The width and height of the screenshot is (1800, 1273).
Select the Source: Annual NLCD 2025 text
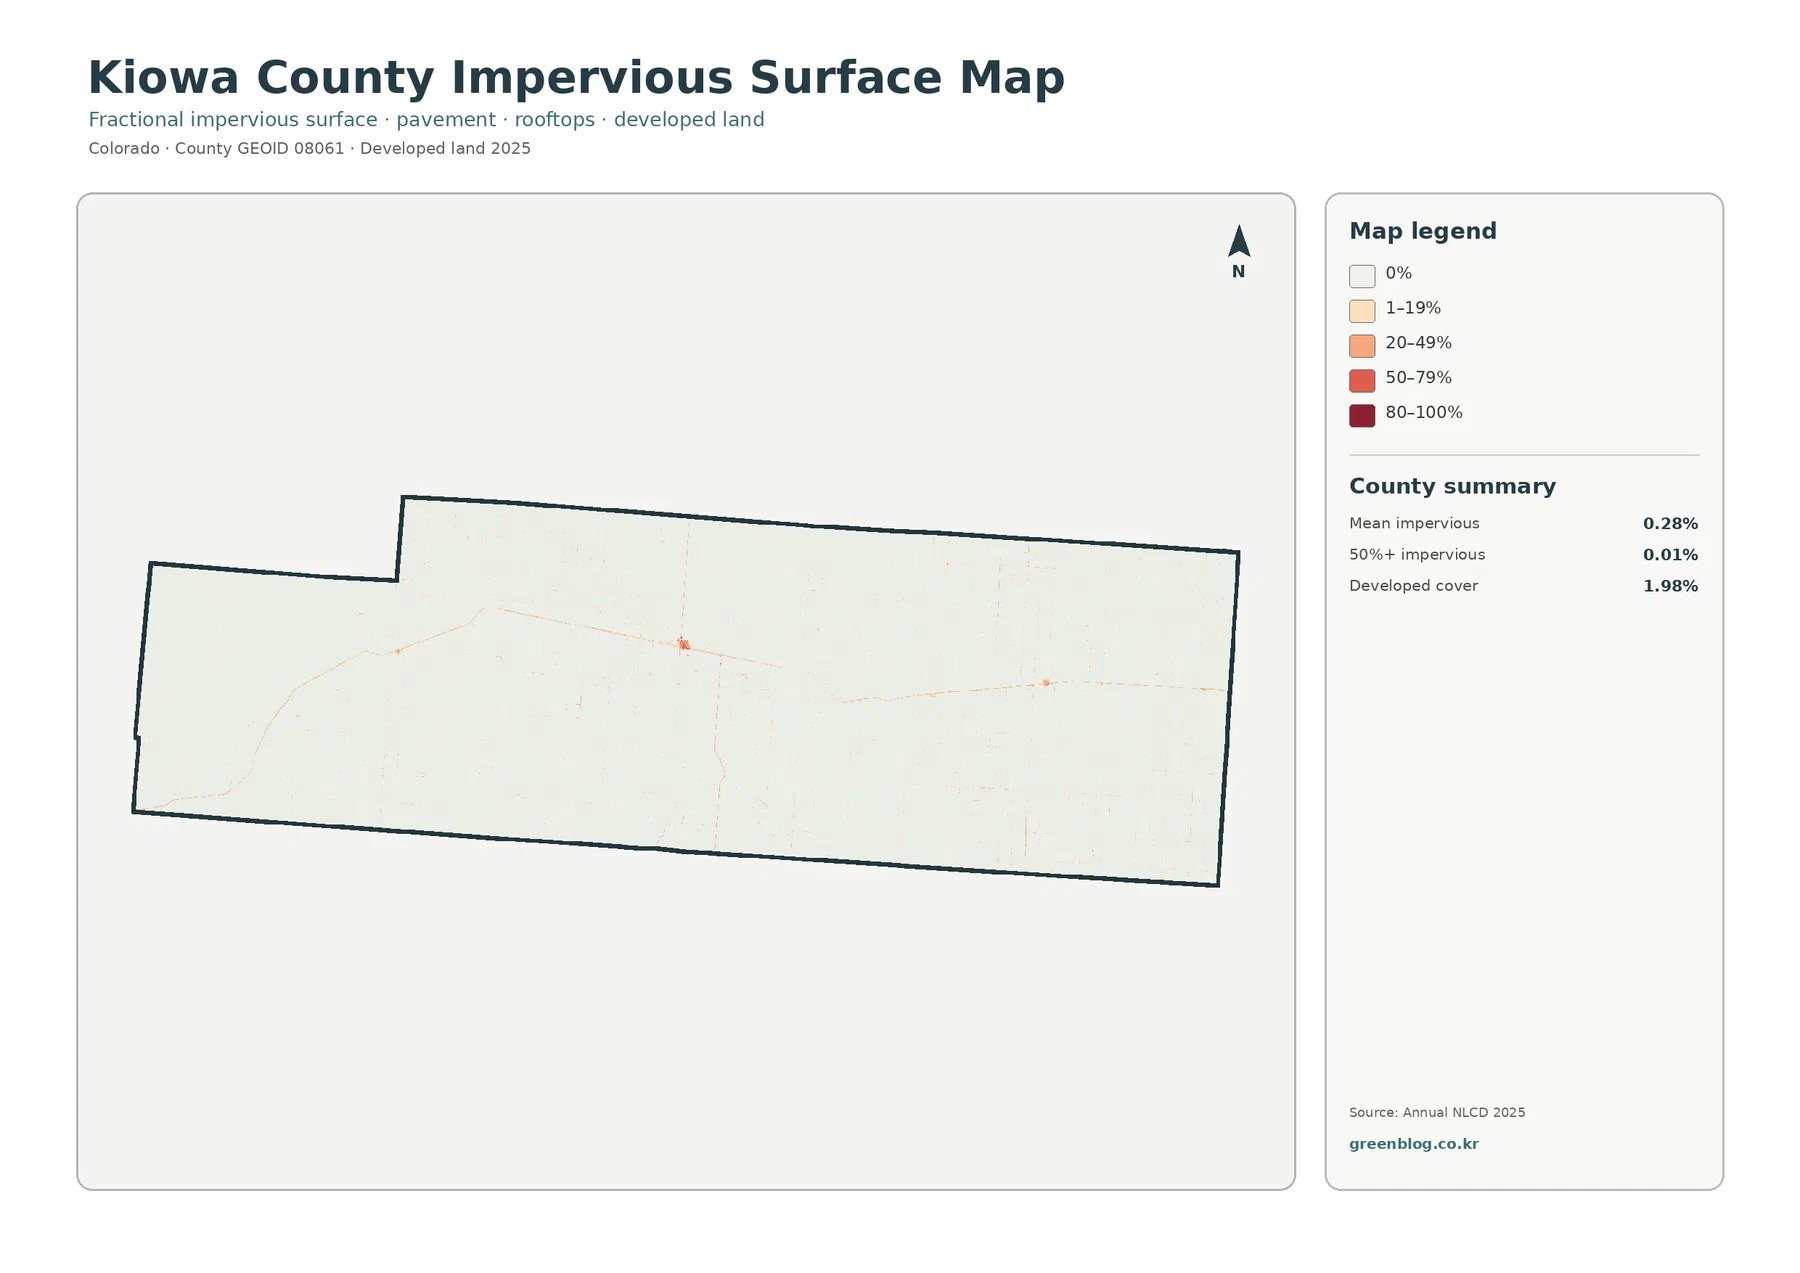tap(1437, 1113)
